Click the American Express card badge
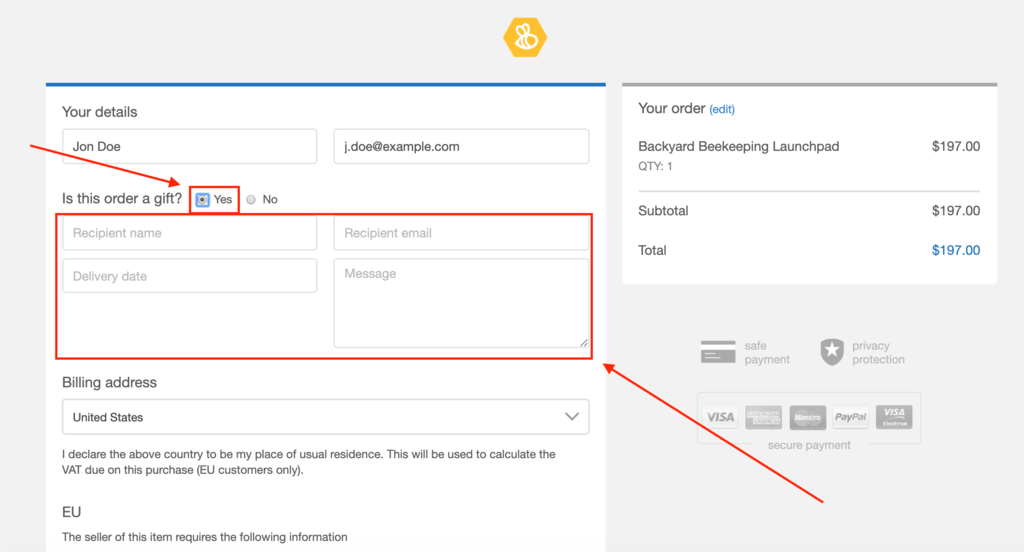Viewport: 1024px width, 552px height. pyautogui.click(x=764, y=417)
